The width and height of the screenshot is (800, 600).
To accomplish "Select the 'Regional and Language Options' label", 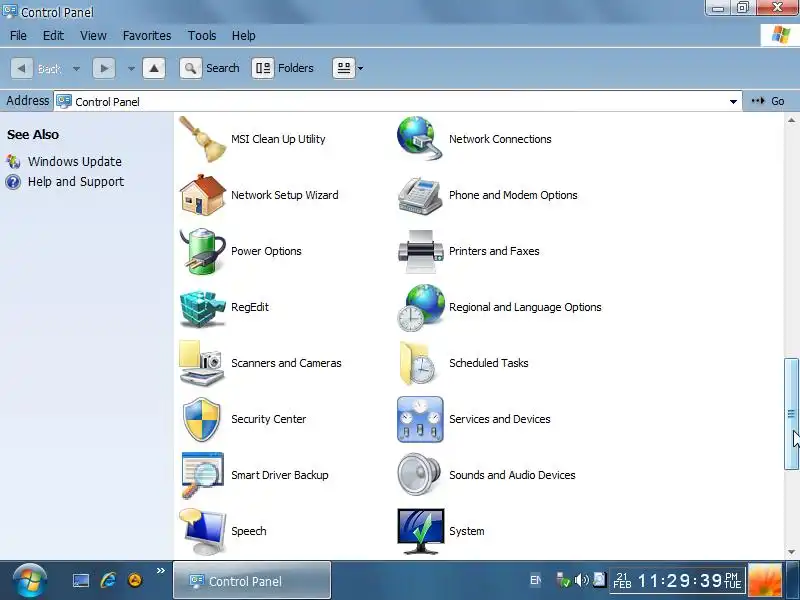I will (x=525, y=307).
